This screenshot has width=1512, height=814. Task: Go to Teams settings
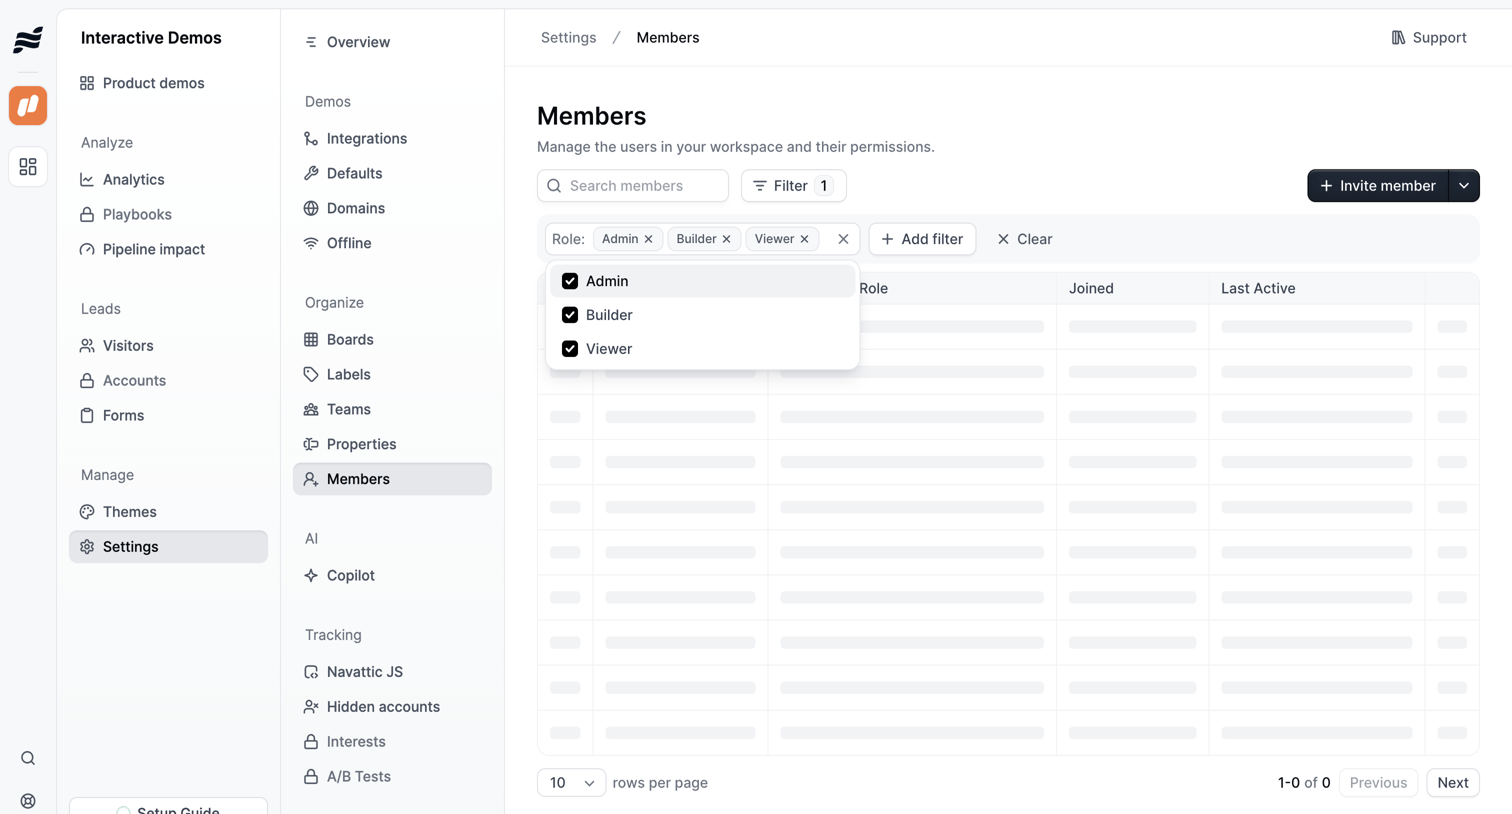[392, 410]
